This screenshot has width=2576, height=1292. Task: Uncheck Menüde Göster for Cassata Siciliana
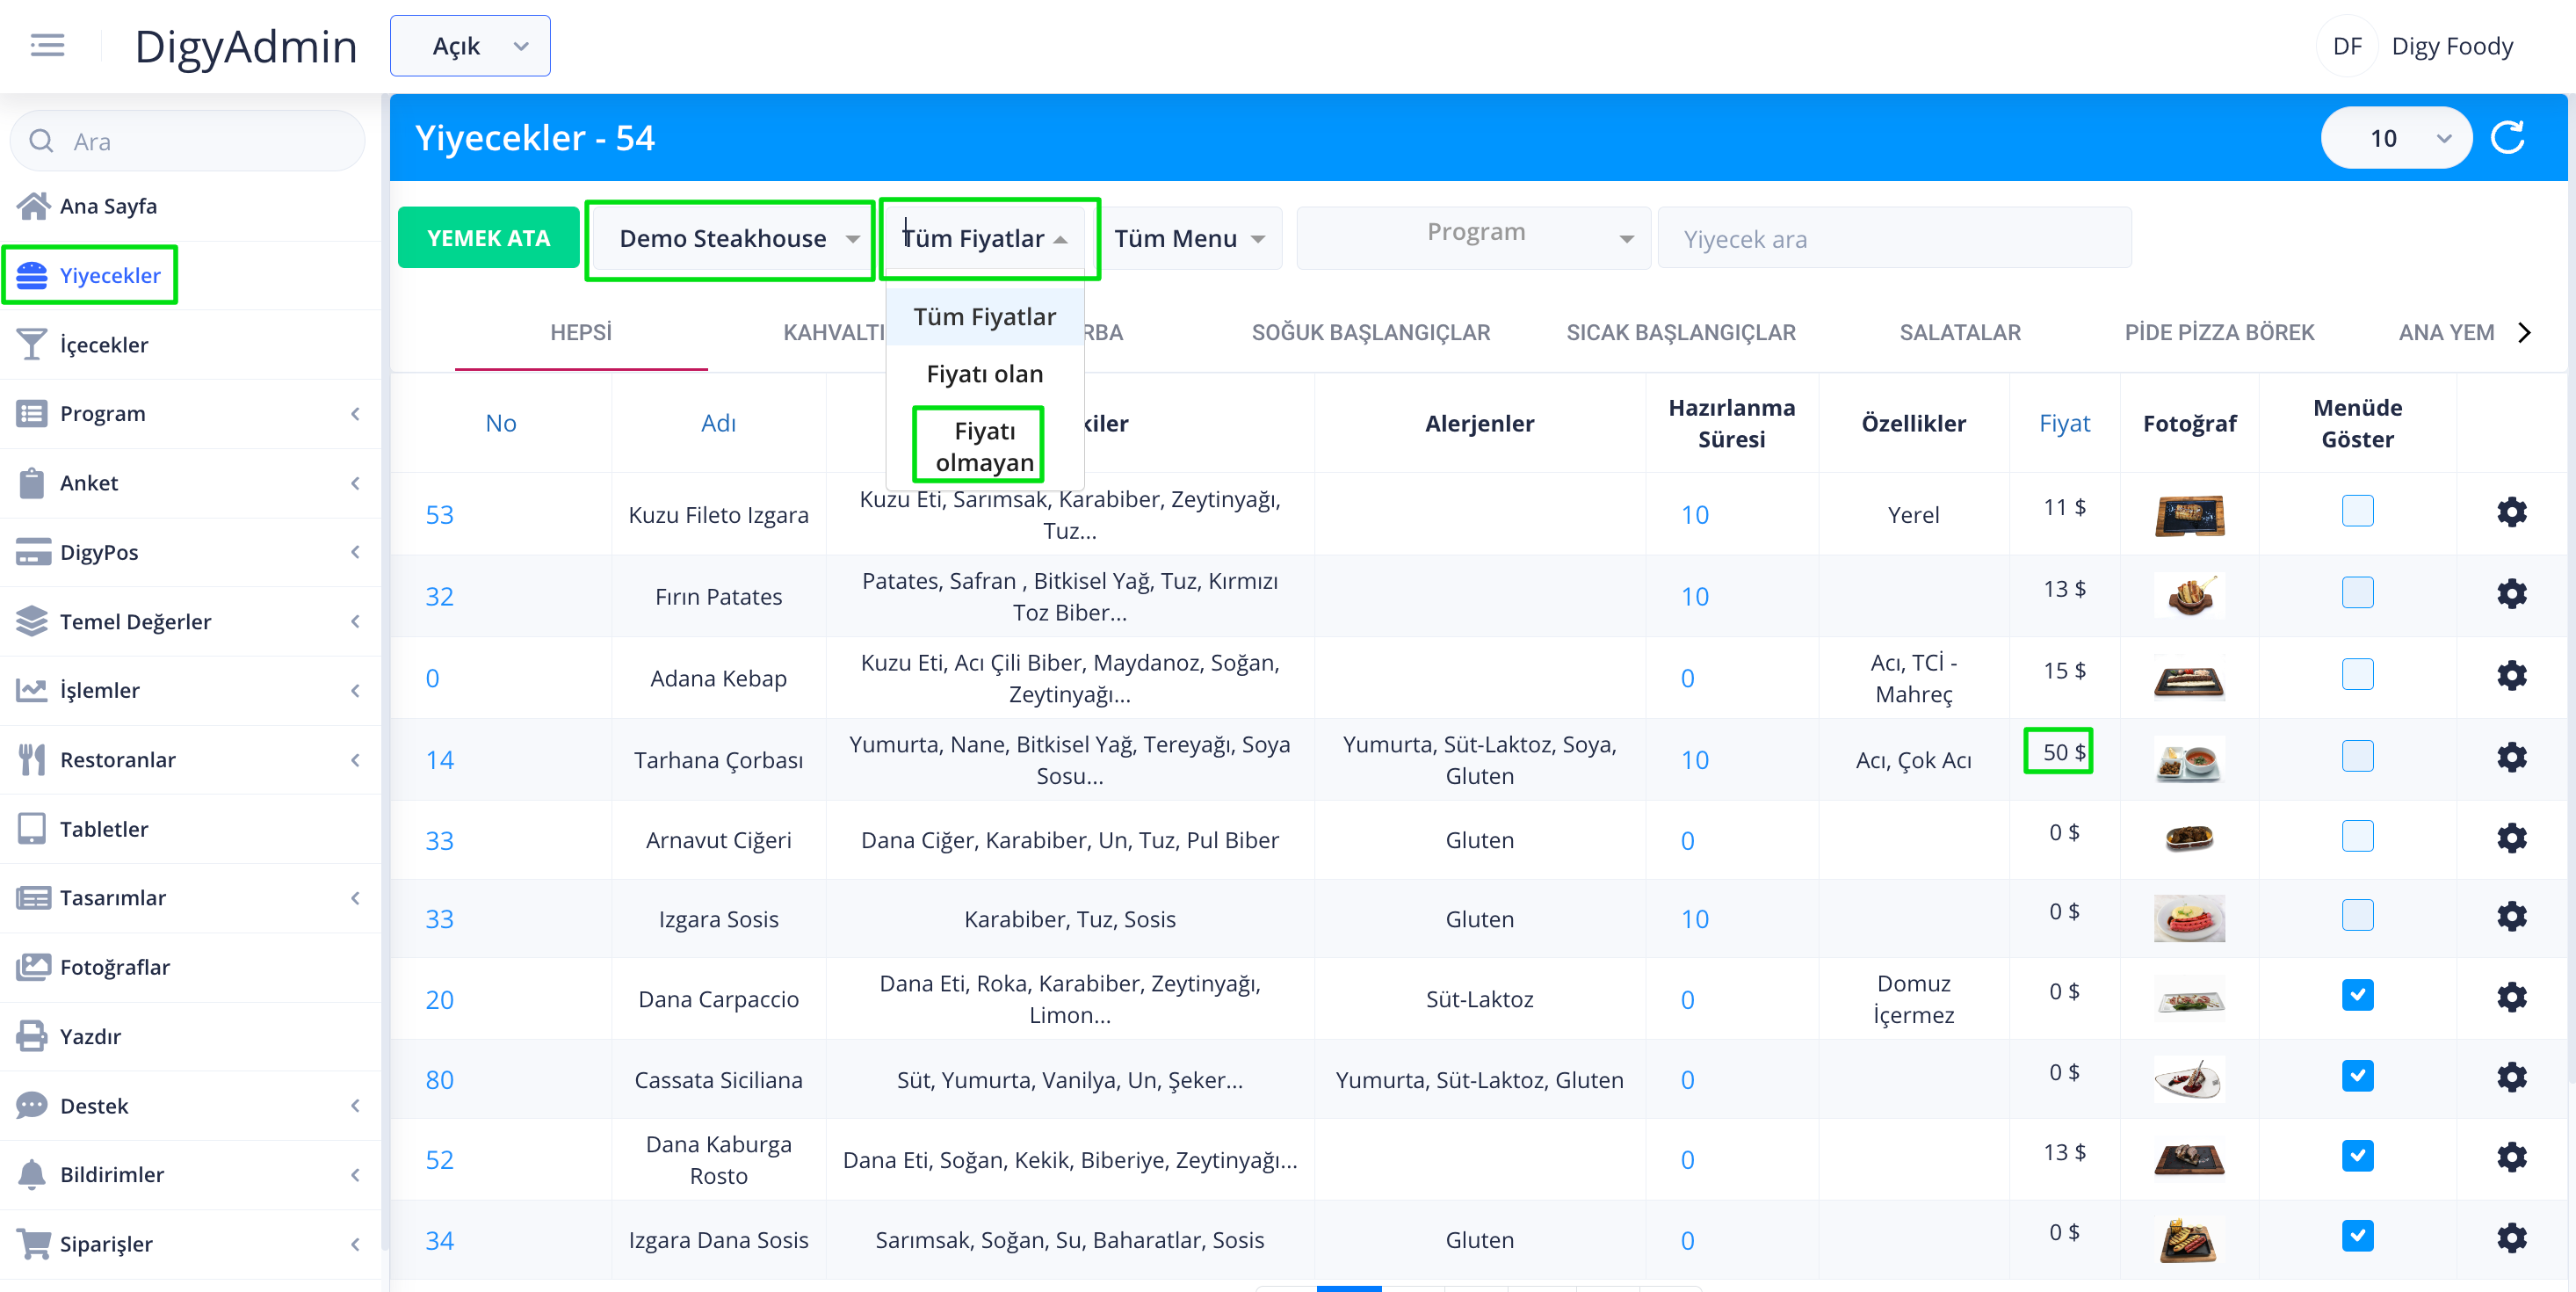(2356, 1076)
